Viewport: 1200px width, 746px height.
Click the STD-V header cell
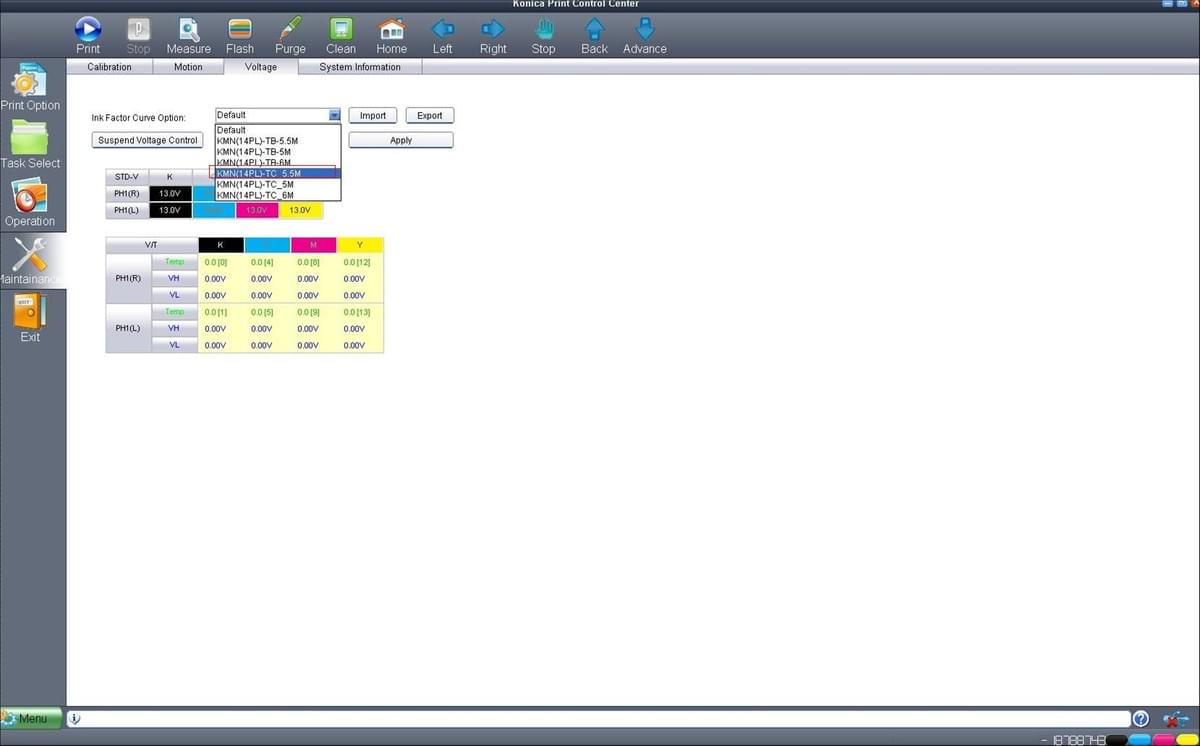pos(127,177)
